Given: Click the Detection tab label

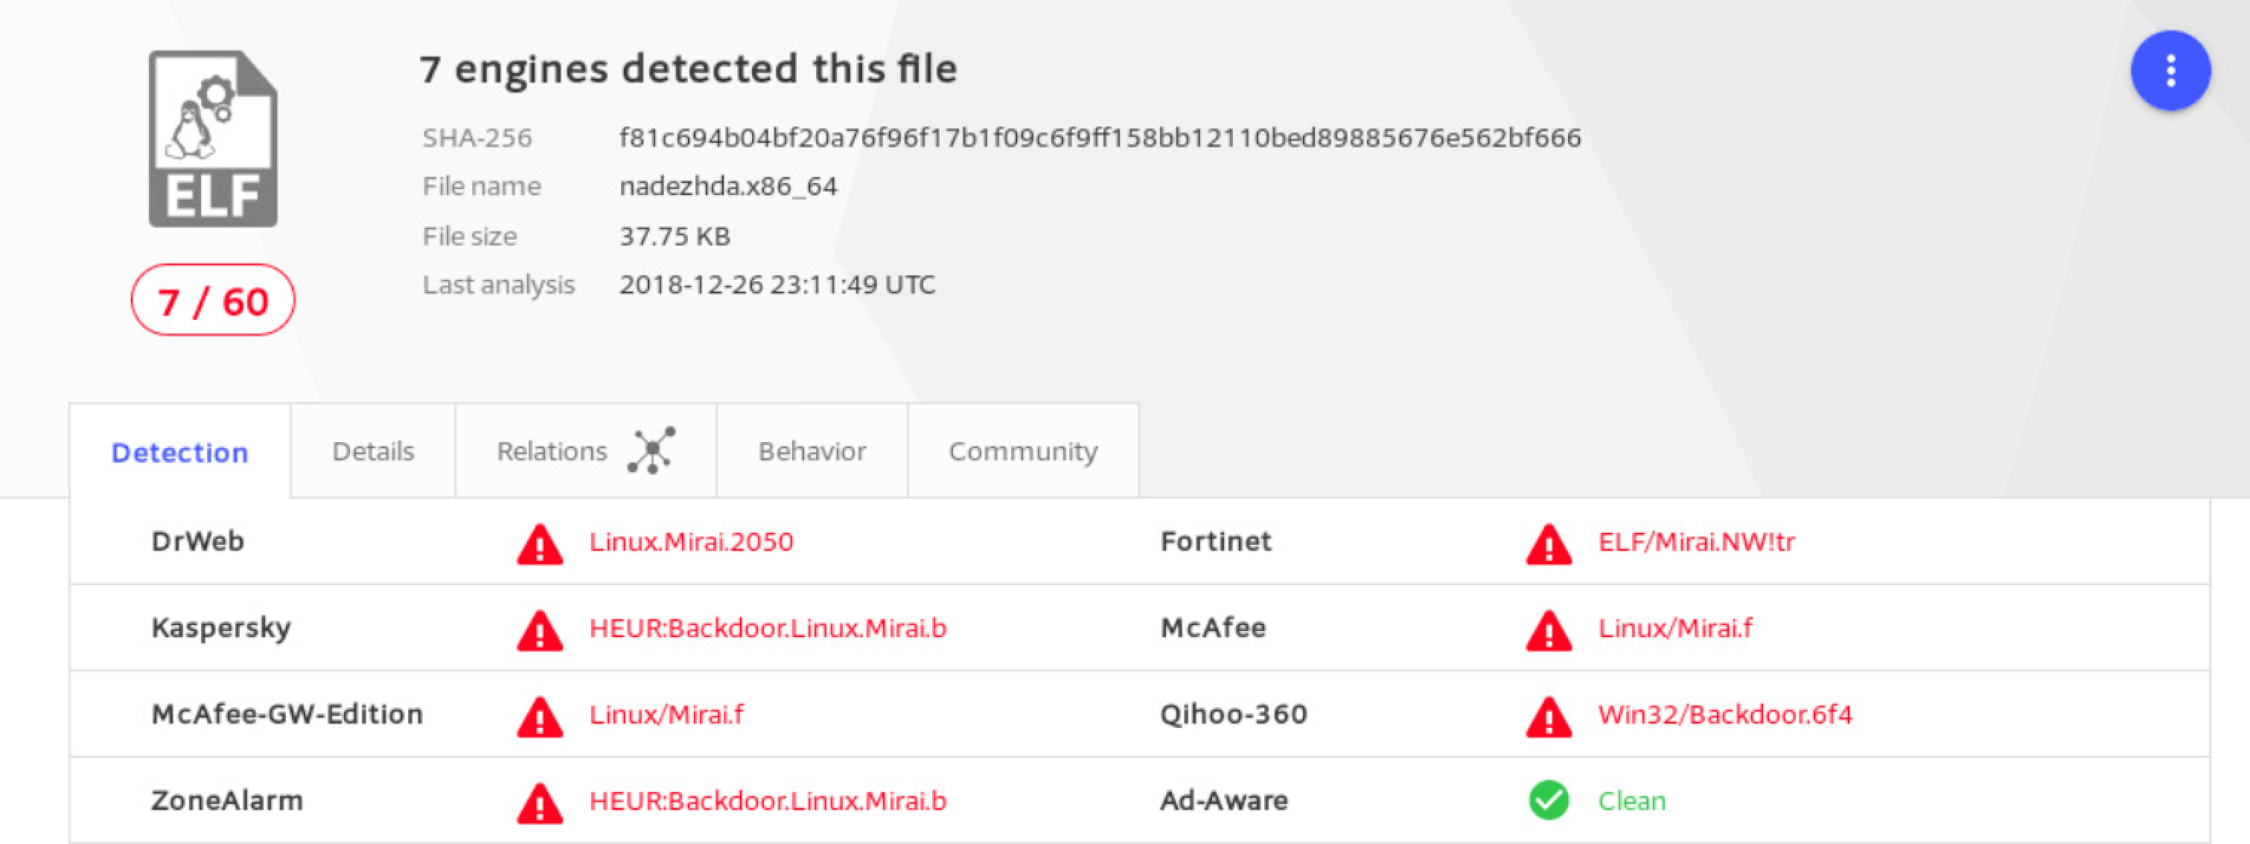Looking at the screenshot, I should point(180,452).
